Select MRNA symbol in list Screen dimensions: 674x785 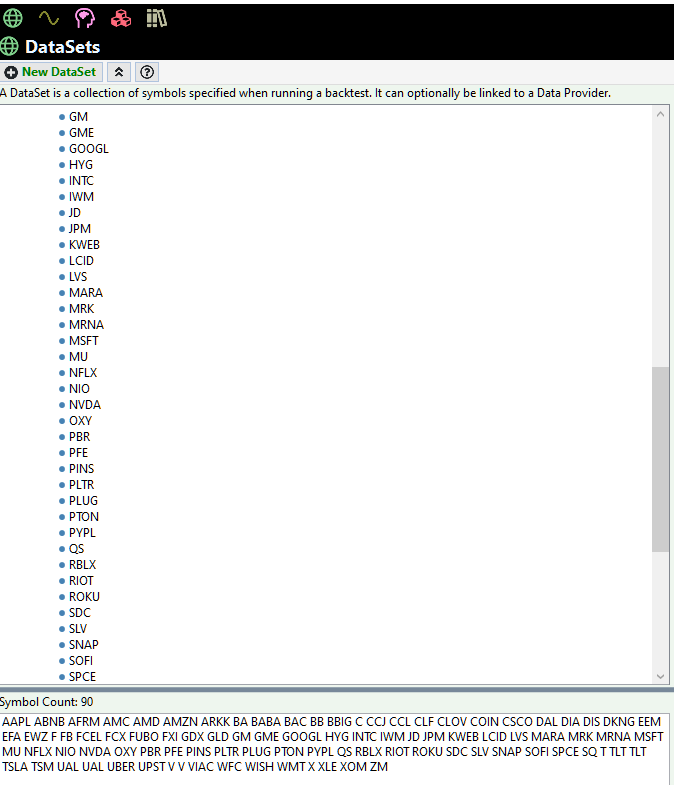point(86,325)
